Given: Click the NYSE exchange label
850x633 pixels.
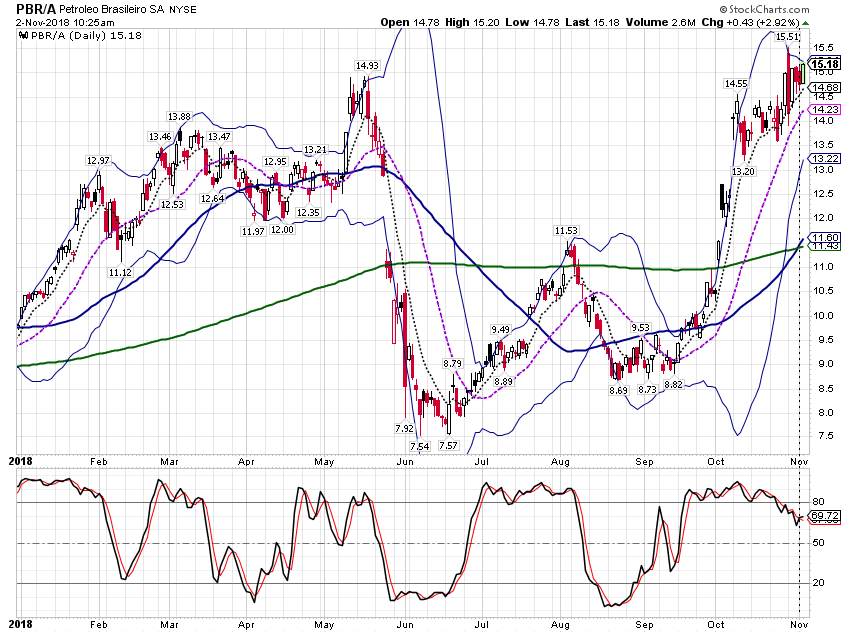Looking at the screenshot, I should click(183, 10).
